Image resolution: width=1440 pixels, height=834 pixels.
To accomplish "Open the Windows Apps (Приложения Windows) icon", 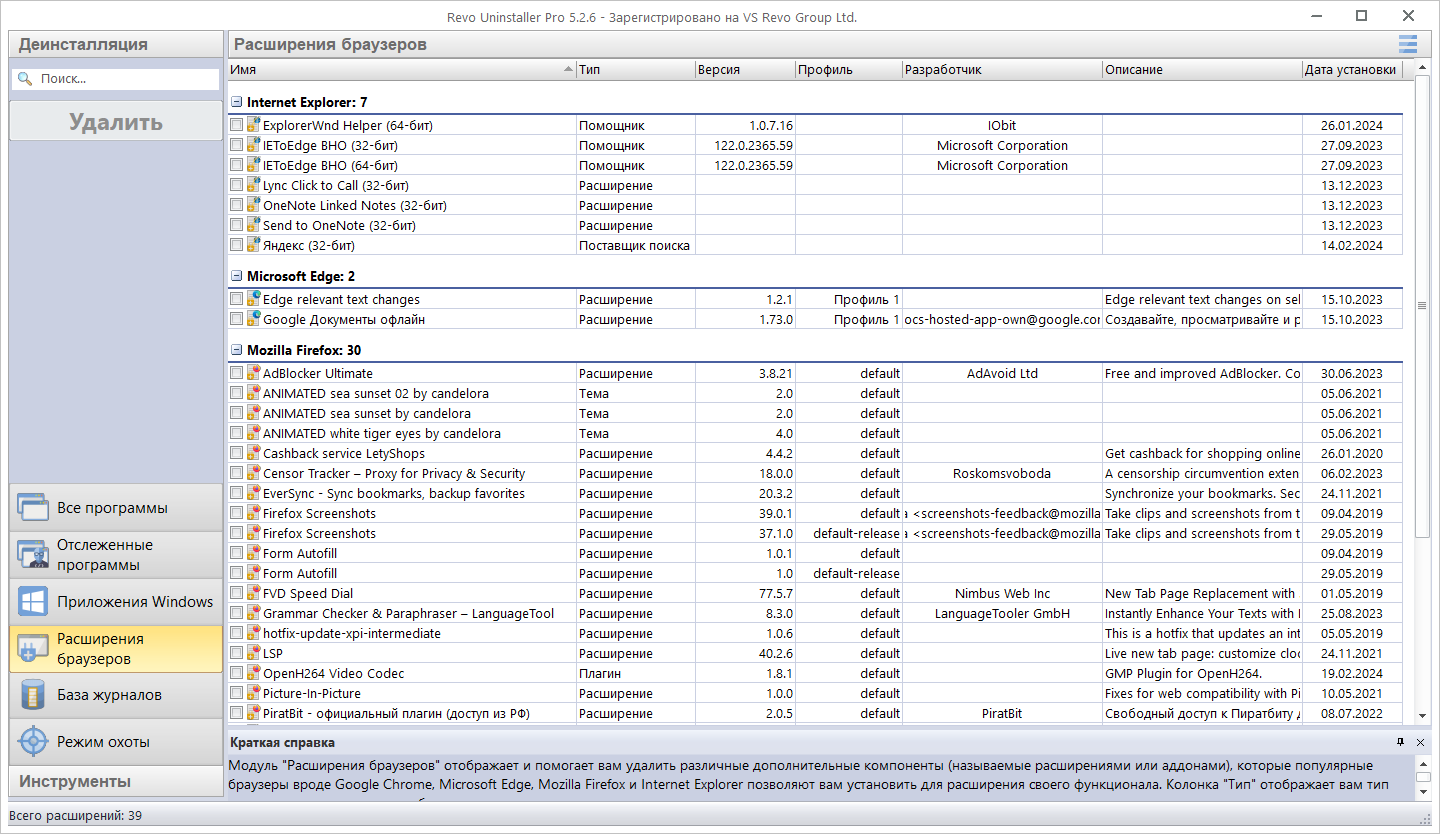I will coord(33,601).
